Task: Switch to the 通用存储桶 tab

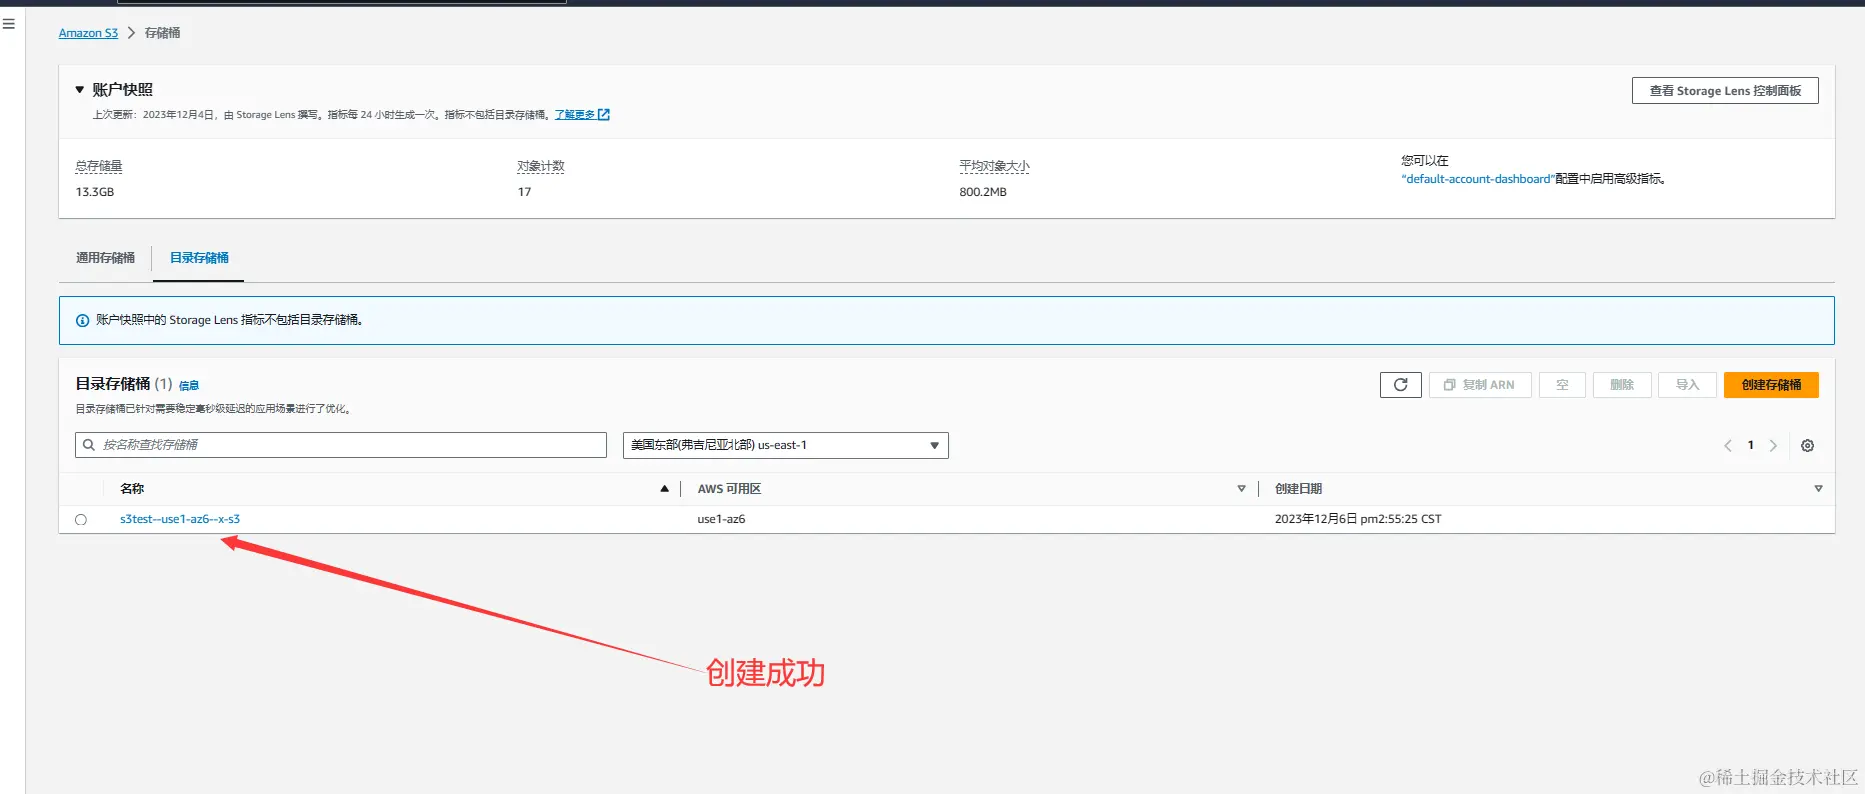Action: click(105, 258)
